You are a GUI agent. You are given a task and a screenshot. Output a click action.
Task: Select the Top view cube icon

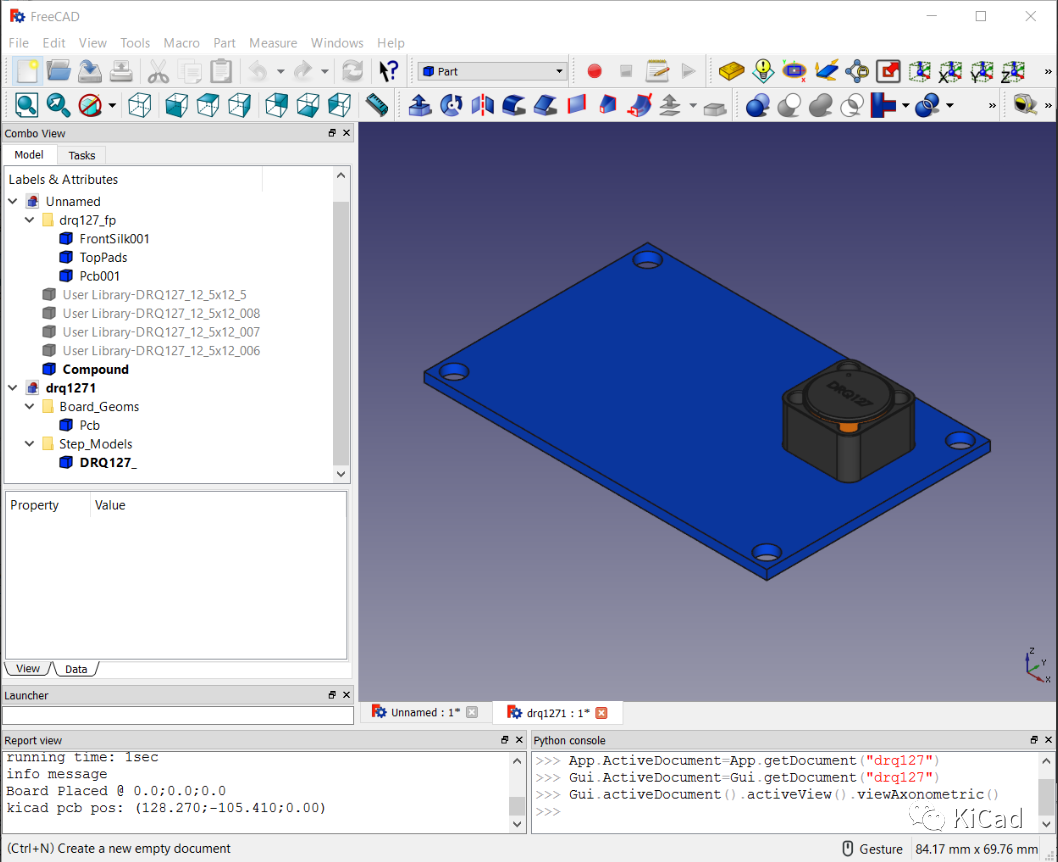tap(208, 105)
